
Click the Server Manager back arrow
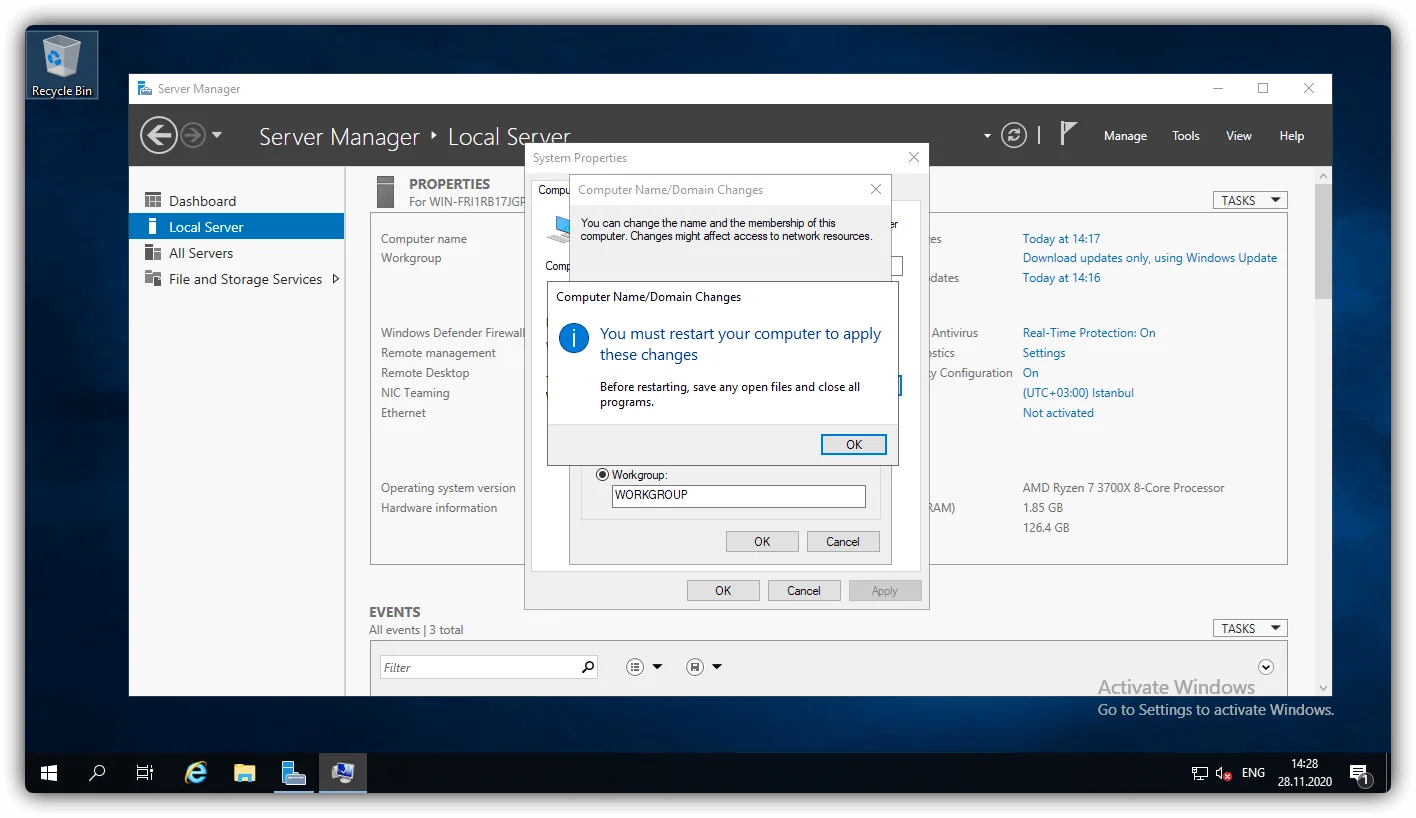[x=158, y=135]
